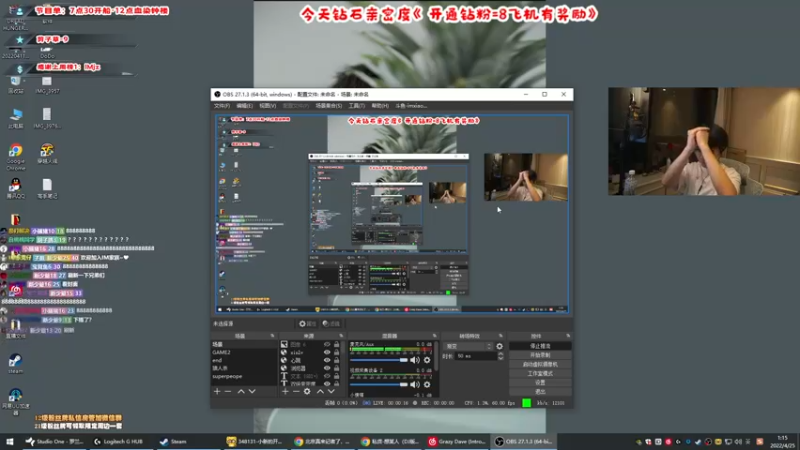Switch to Studio One in the taskbar
The width and height of the screenshot is (800, 450).
pos(55,441)
